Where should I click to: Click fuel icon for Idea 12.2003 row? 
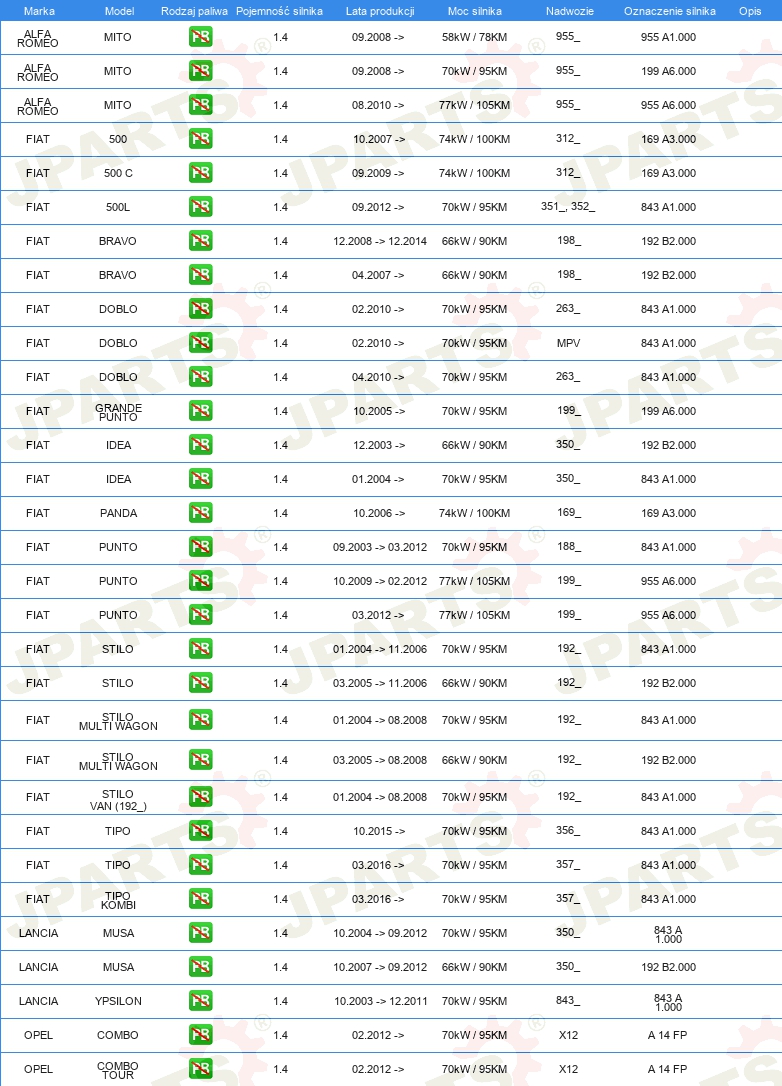point(201,445)
